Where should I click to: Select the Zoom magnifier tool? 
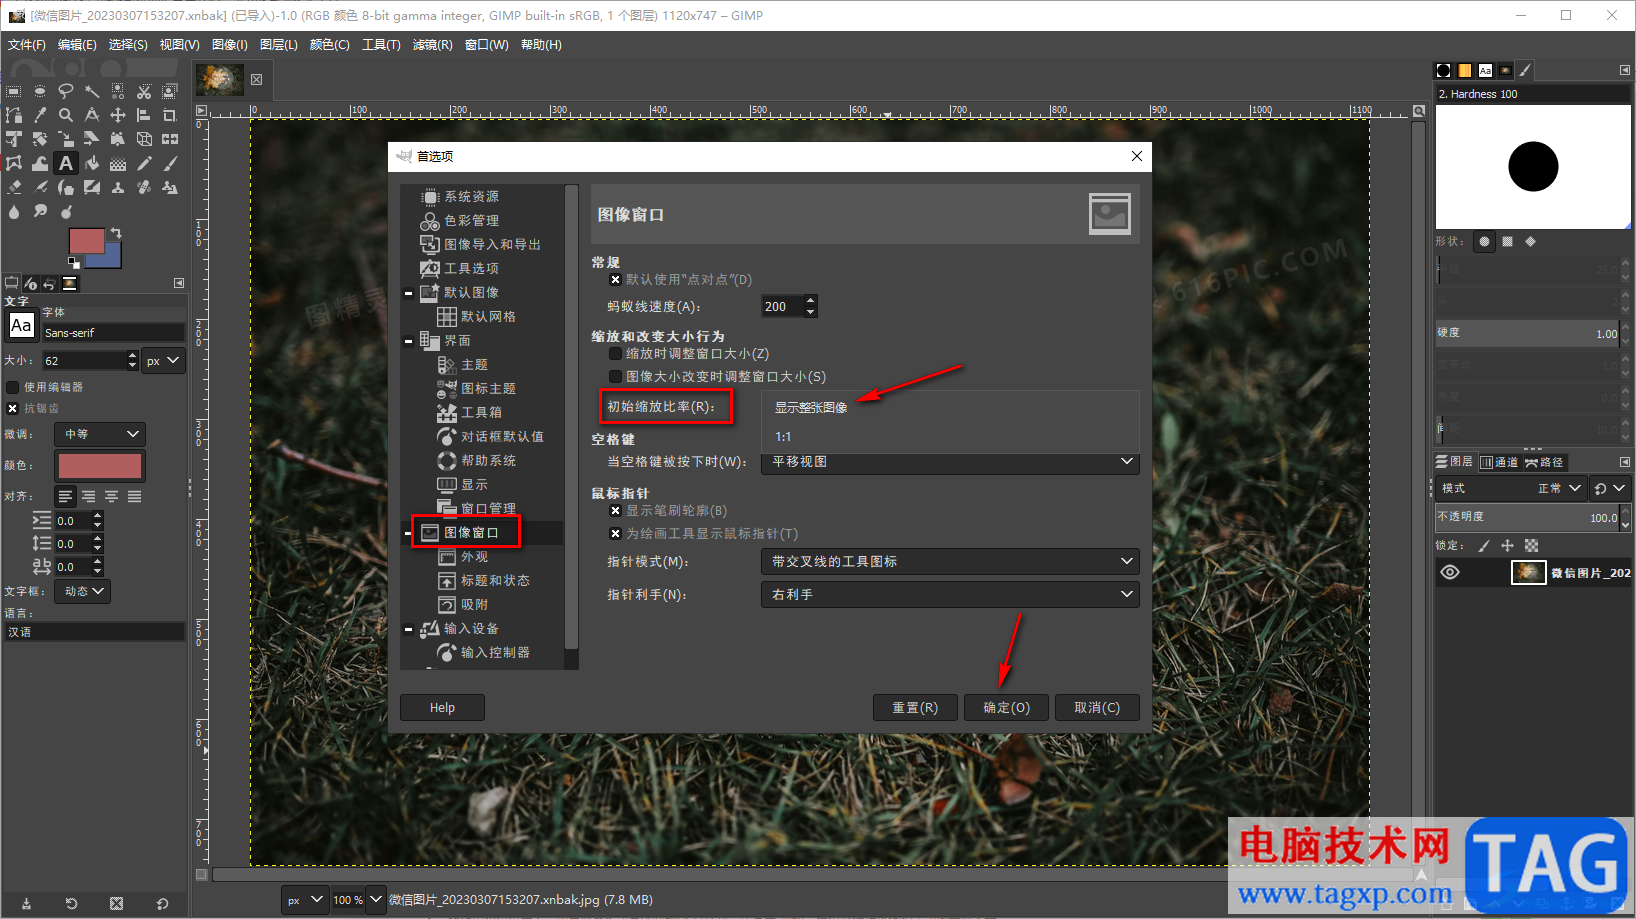(x=66, y=115)
